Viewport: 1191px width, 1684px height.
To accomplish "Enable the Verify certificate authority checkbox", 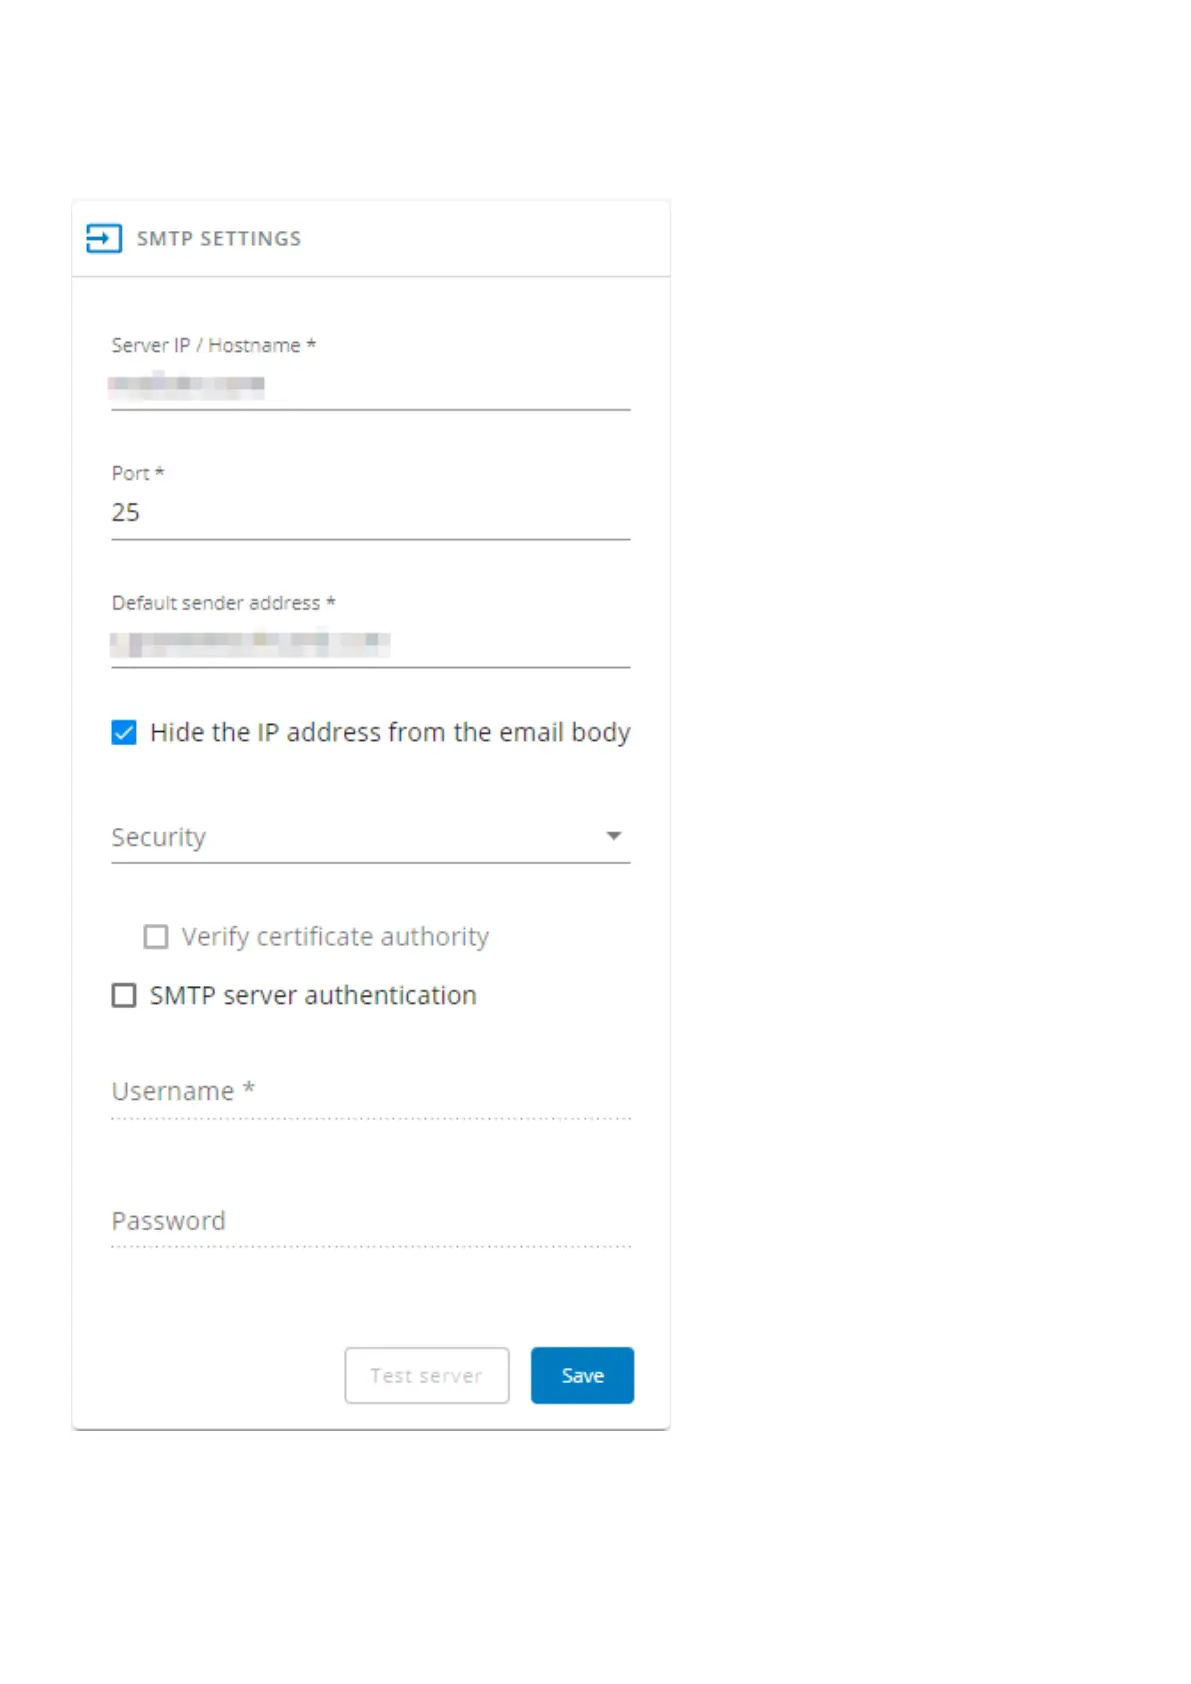I will [156, 937].
